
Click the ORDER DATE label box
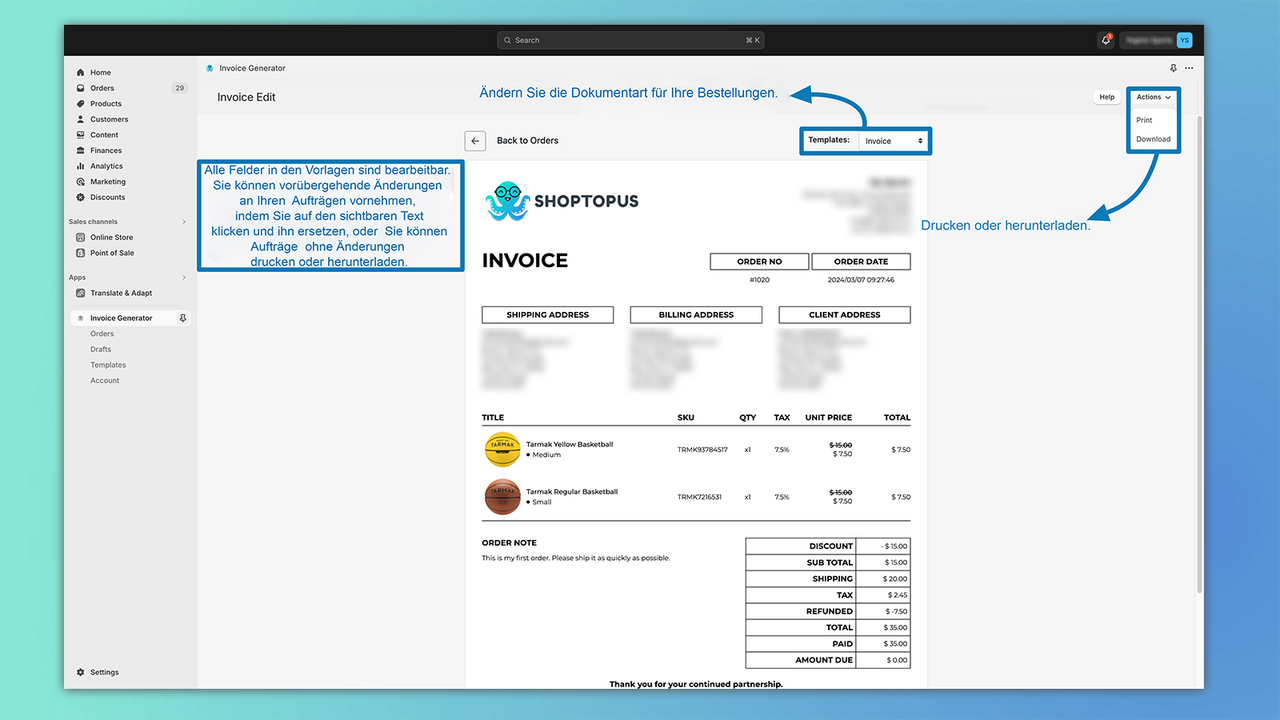861,262
